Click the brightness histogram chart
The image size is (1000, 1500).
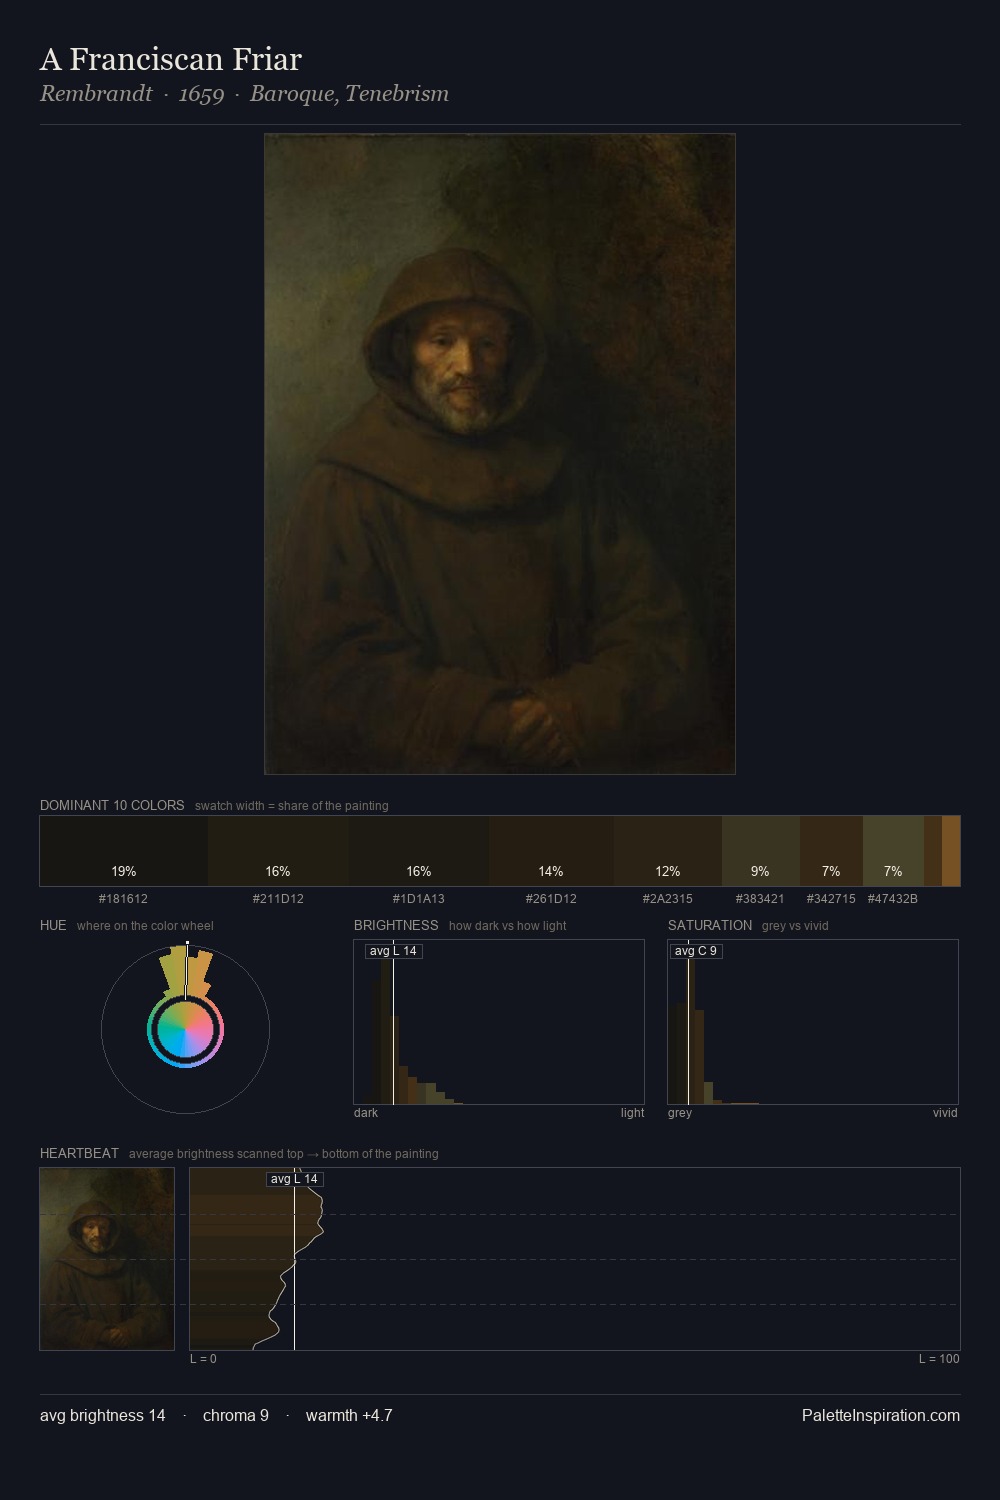click(499, 1022)
